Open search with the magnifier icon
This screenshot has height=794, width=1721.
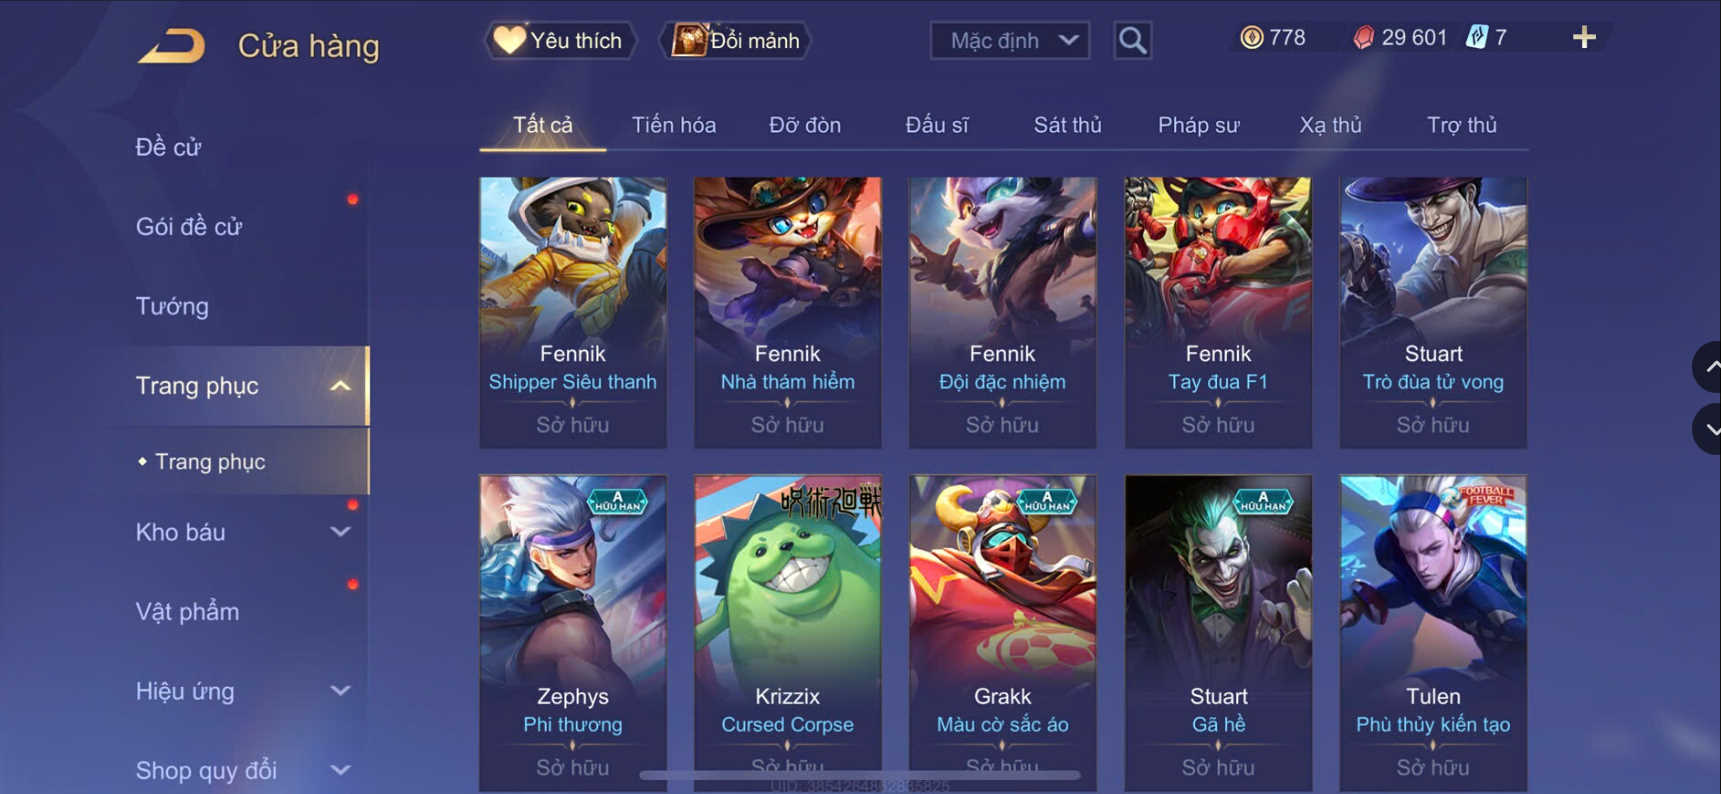[1132, 41]
